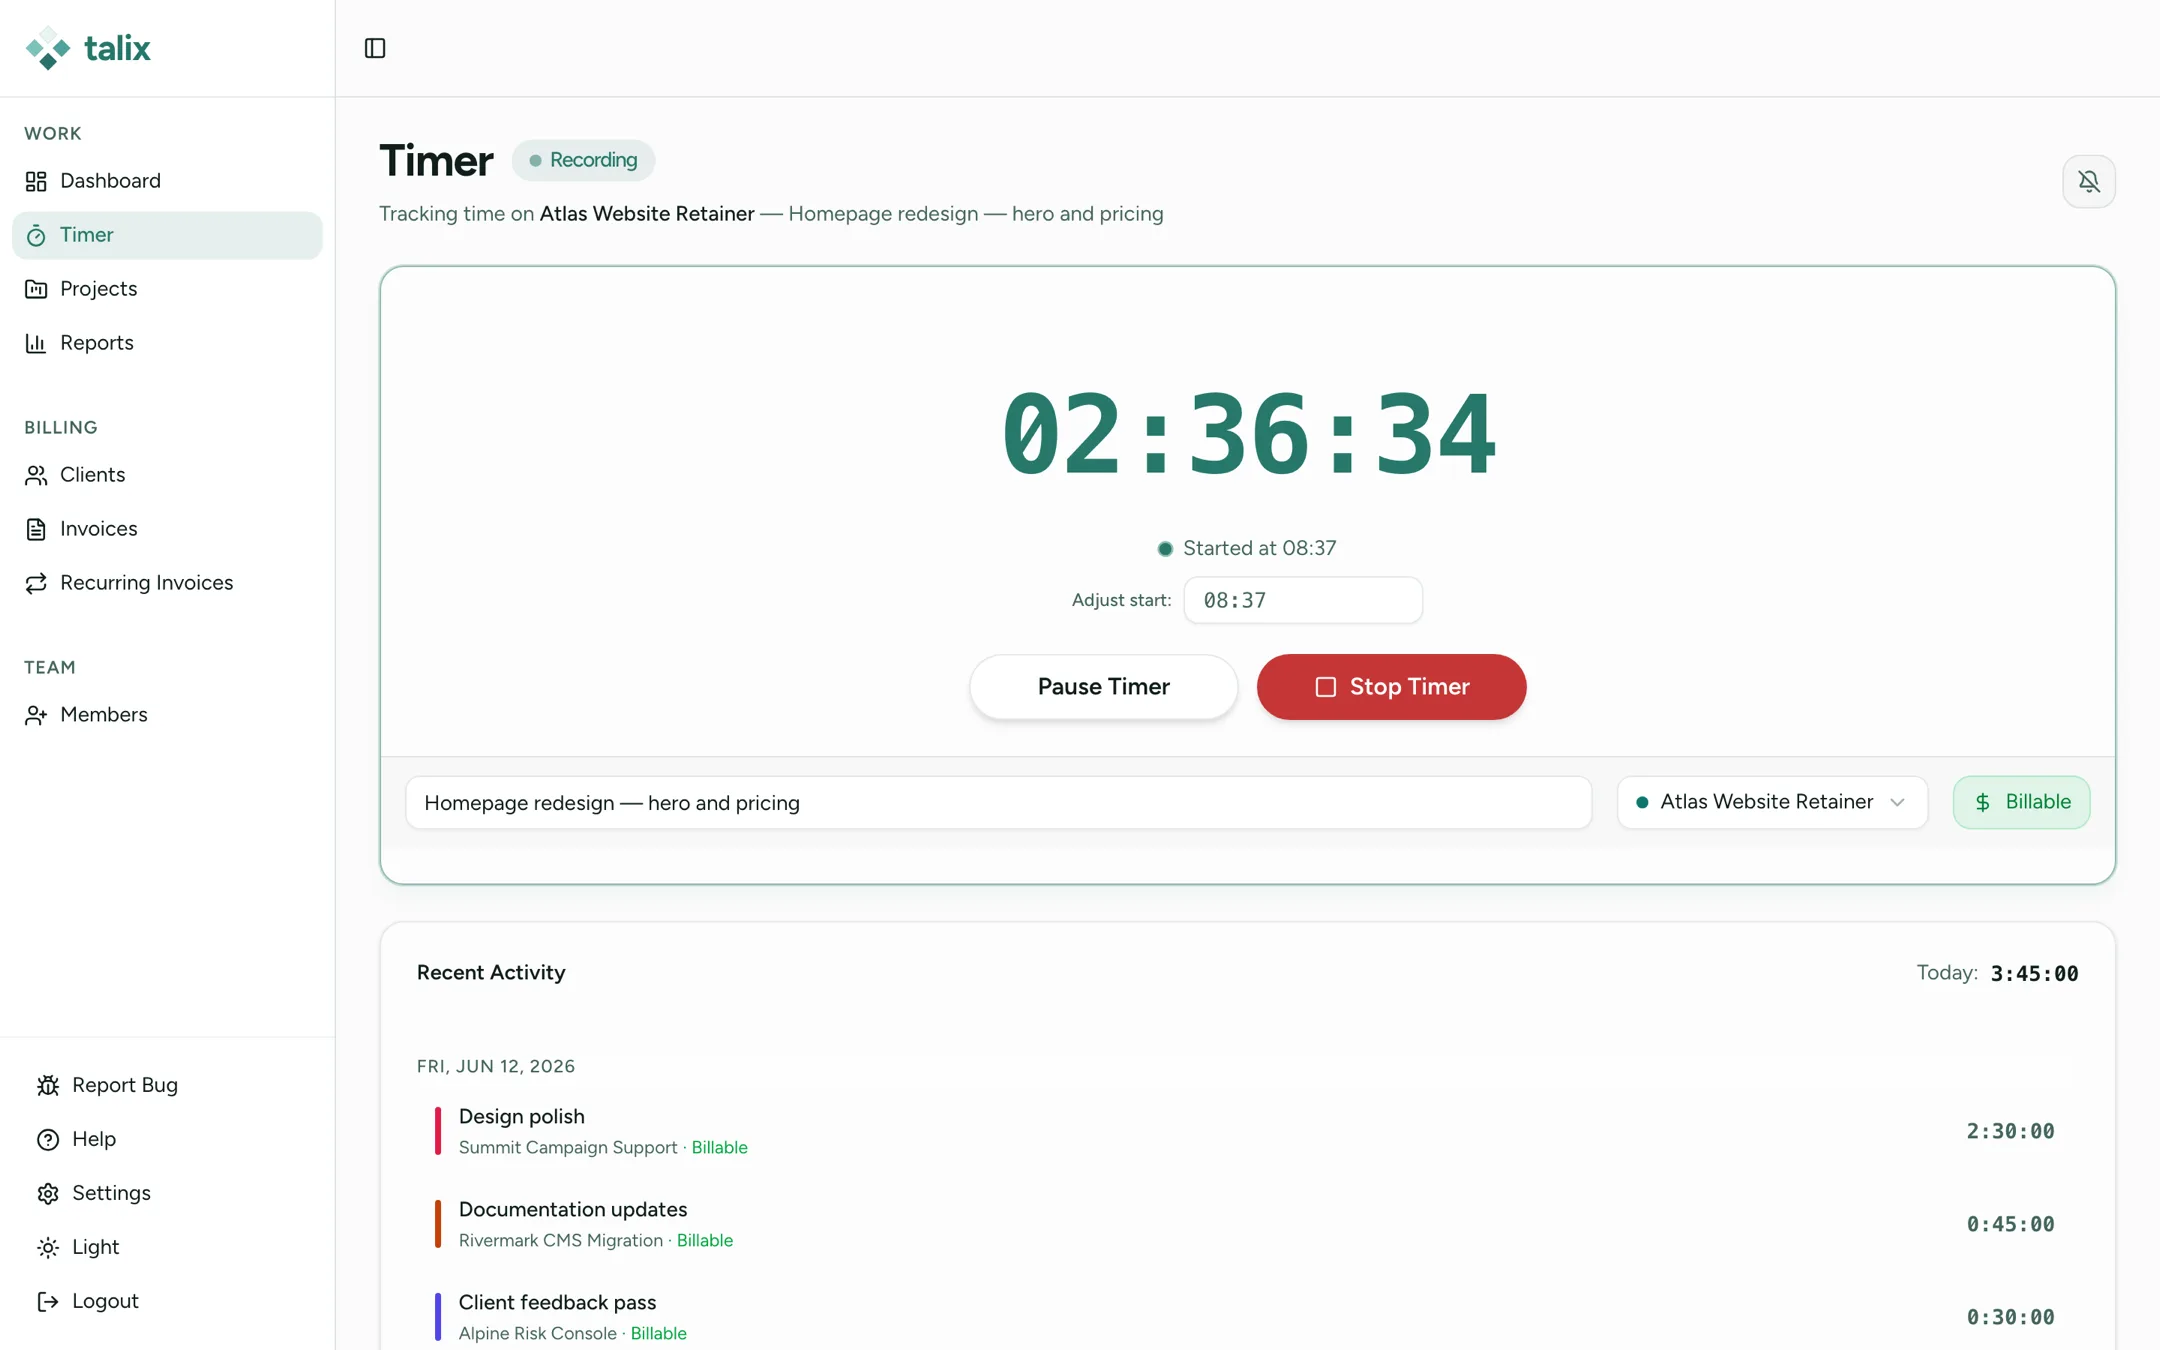Click the Dashboard grid icon

point(36,181)
